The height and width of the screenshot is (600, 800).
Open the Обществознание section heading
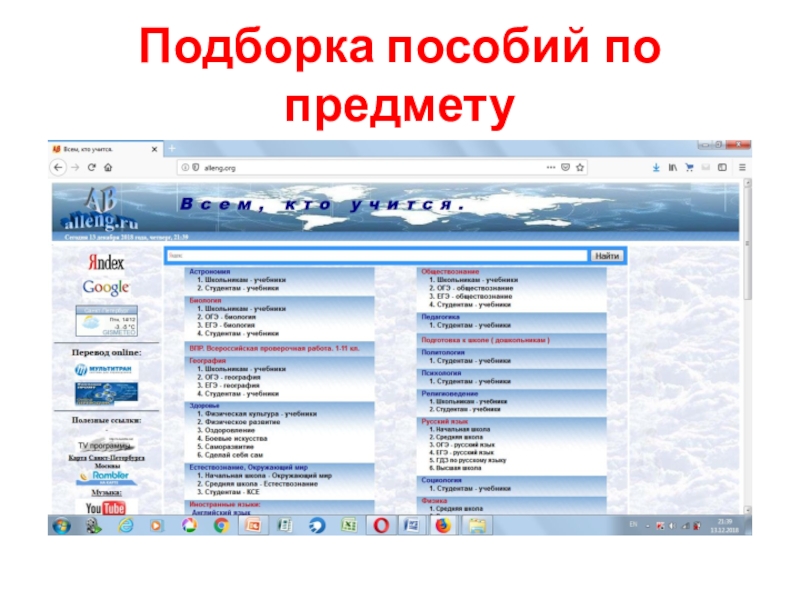[x=451, y=272]
